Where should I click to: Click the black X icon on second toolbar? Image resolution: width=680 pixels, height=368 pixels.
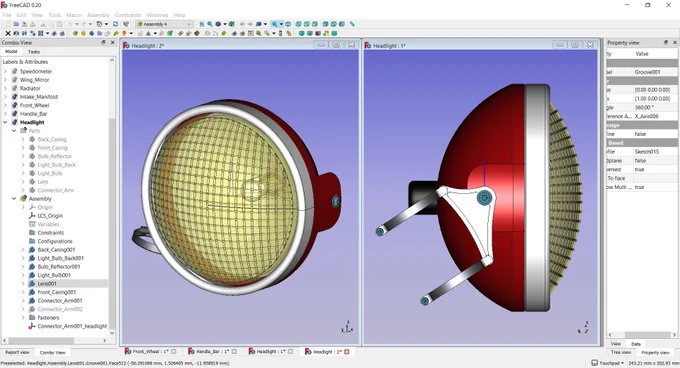coord(8,33)
